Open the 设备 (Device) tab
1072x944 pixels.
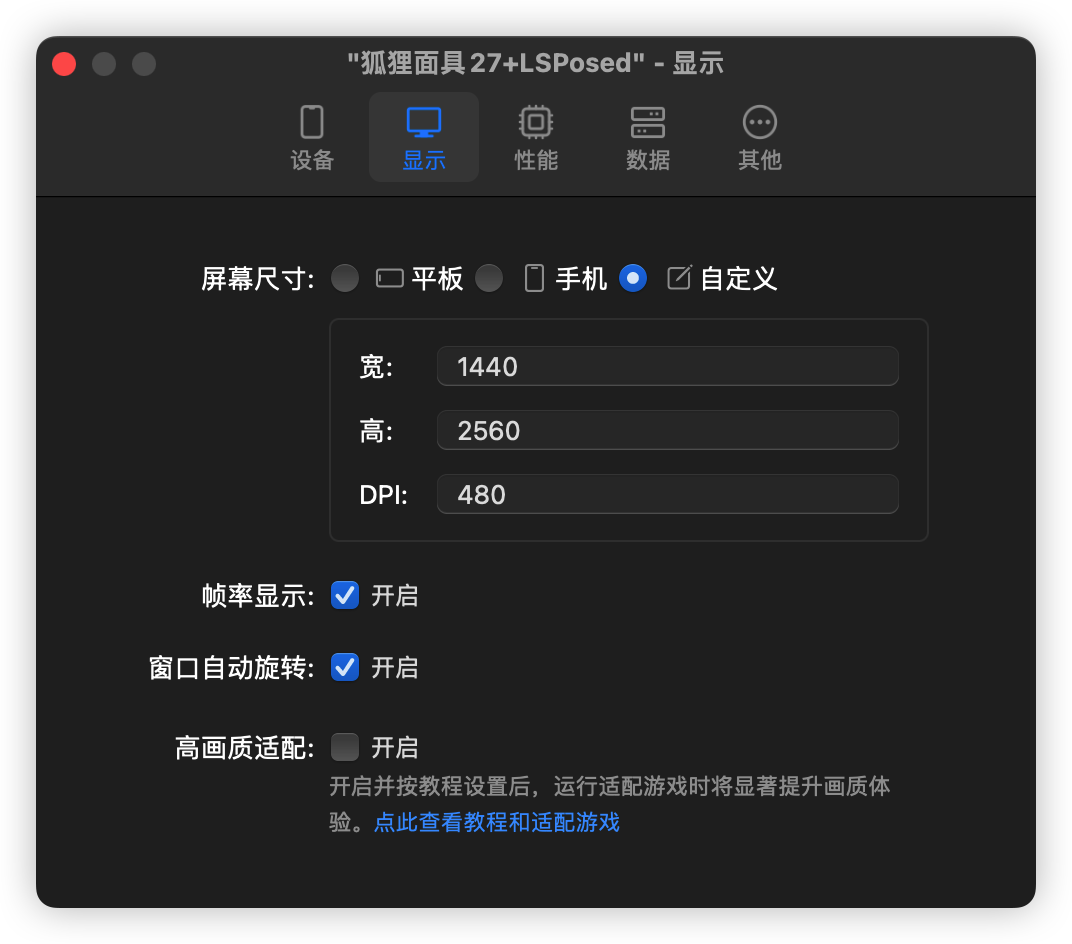tap(312, 137)
